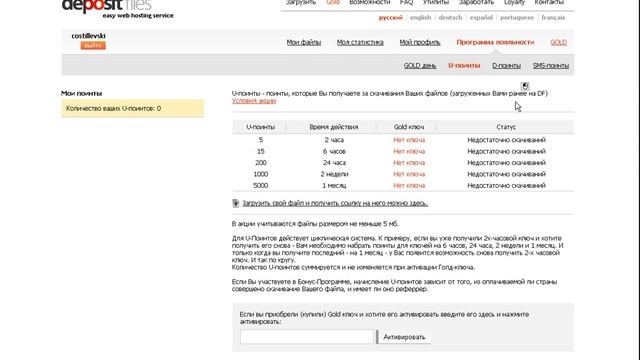Screen dimensions: 640x360
Task: Click Нет ключа in the 15-point row
Action: coord(409,151)
